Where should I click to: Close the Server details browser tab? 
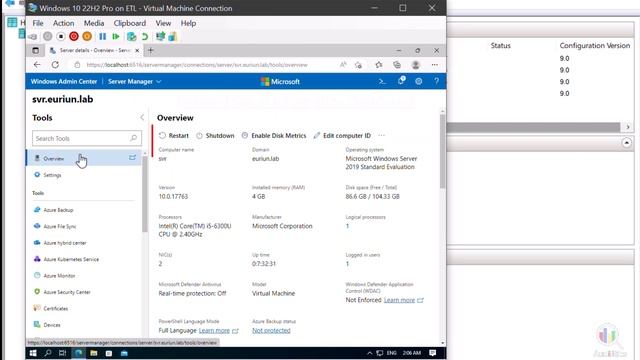tap(137, 50)
